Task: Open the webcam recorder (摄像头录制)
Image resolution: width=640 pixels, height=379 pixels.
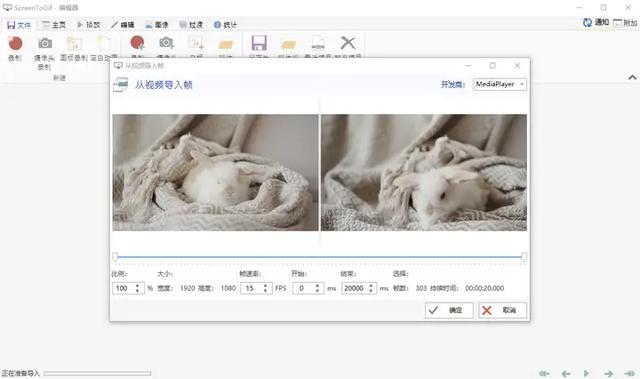Action: pos(44,52)
